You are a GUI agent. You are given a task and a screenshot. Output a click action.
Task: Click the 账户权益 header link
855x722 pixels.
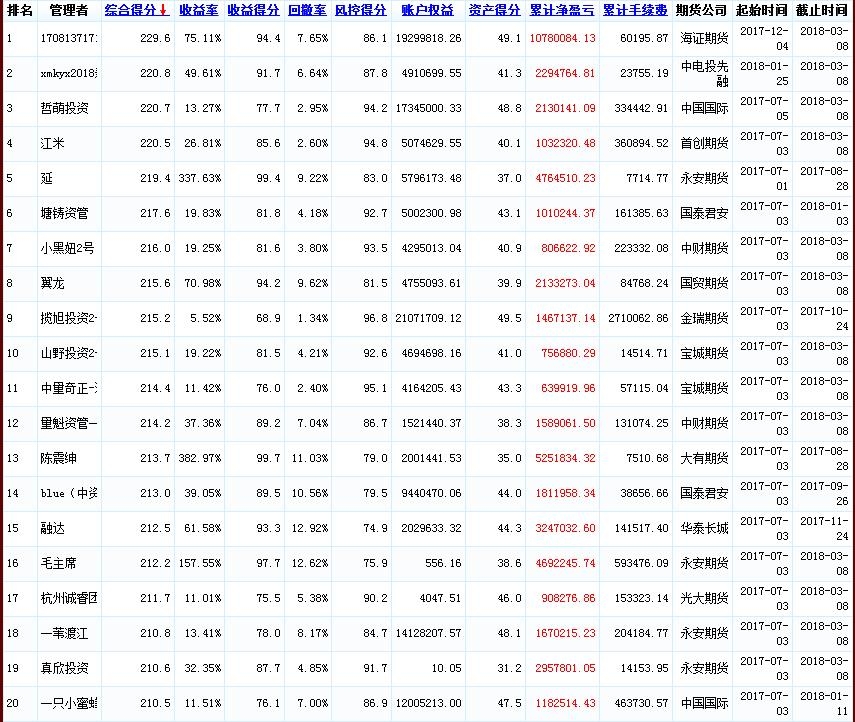427,10
